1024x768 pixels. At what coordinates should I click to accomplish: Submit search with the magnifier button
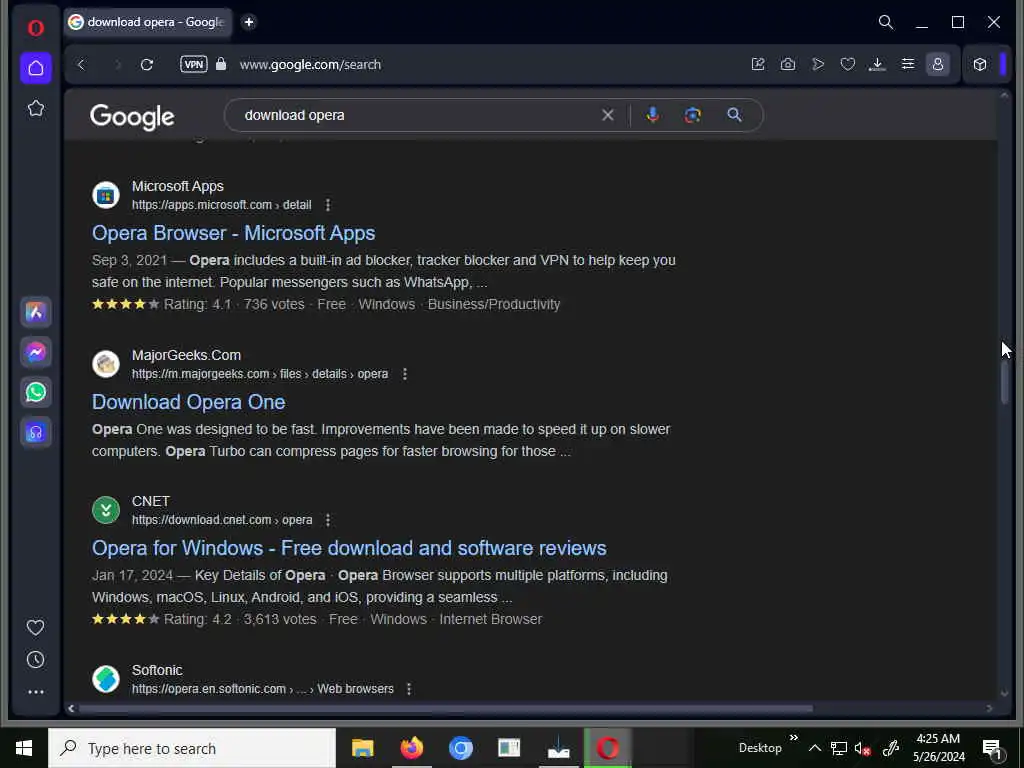pyautogui.click(x=735, y=115)
